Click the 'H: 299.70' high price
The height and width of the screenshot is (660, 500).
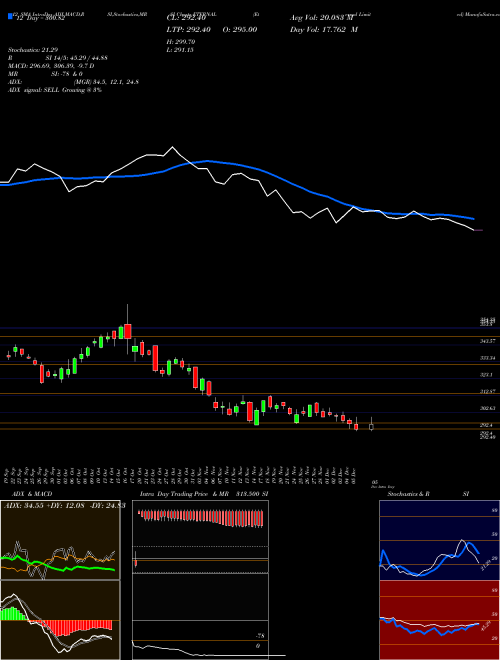[x=181, y=42]
